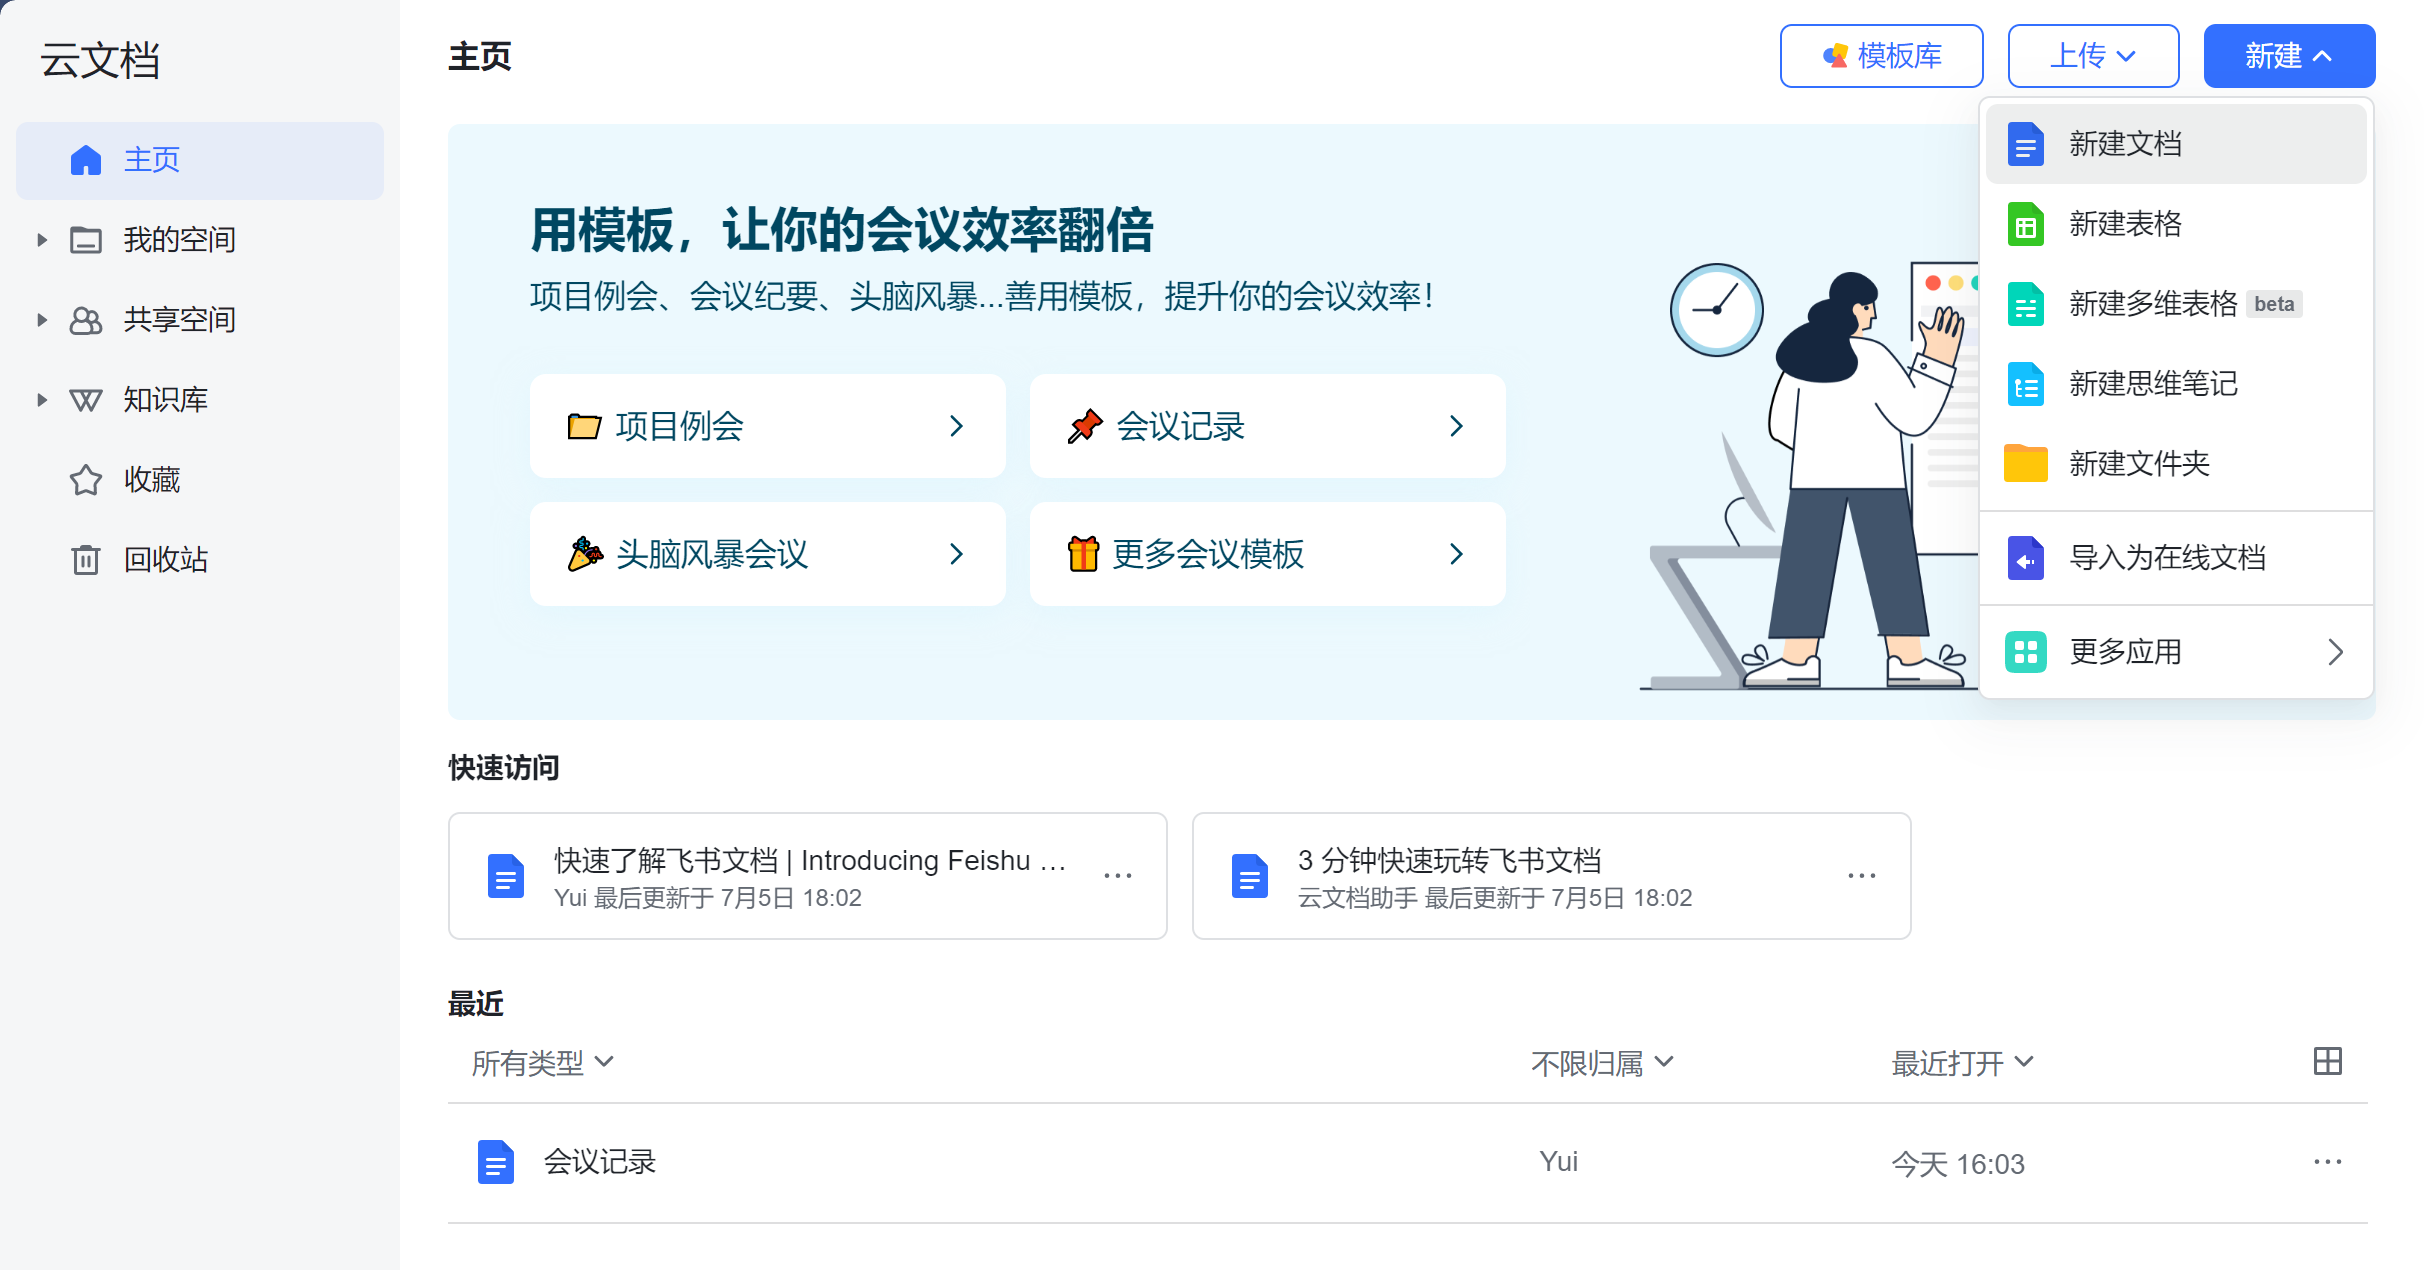Open more menu on 3 分钟快速玩转飞书文档 card
Image resolution: width=2424 pixels, height=1270 pixels.
click(x=1861, y=876)
